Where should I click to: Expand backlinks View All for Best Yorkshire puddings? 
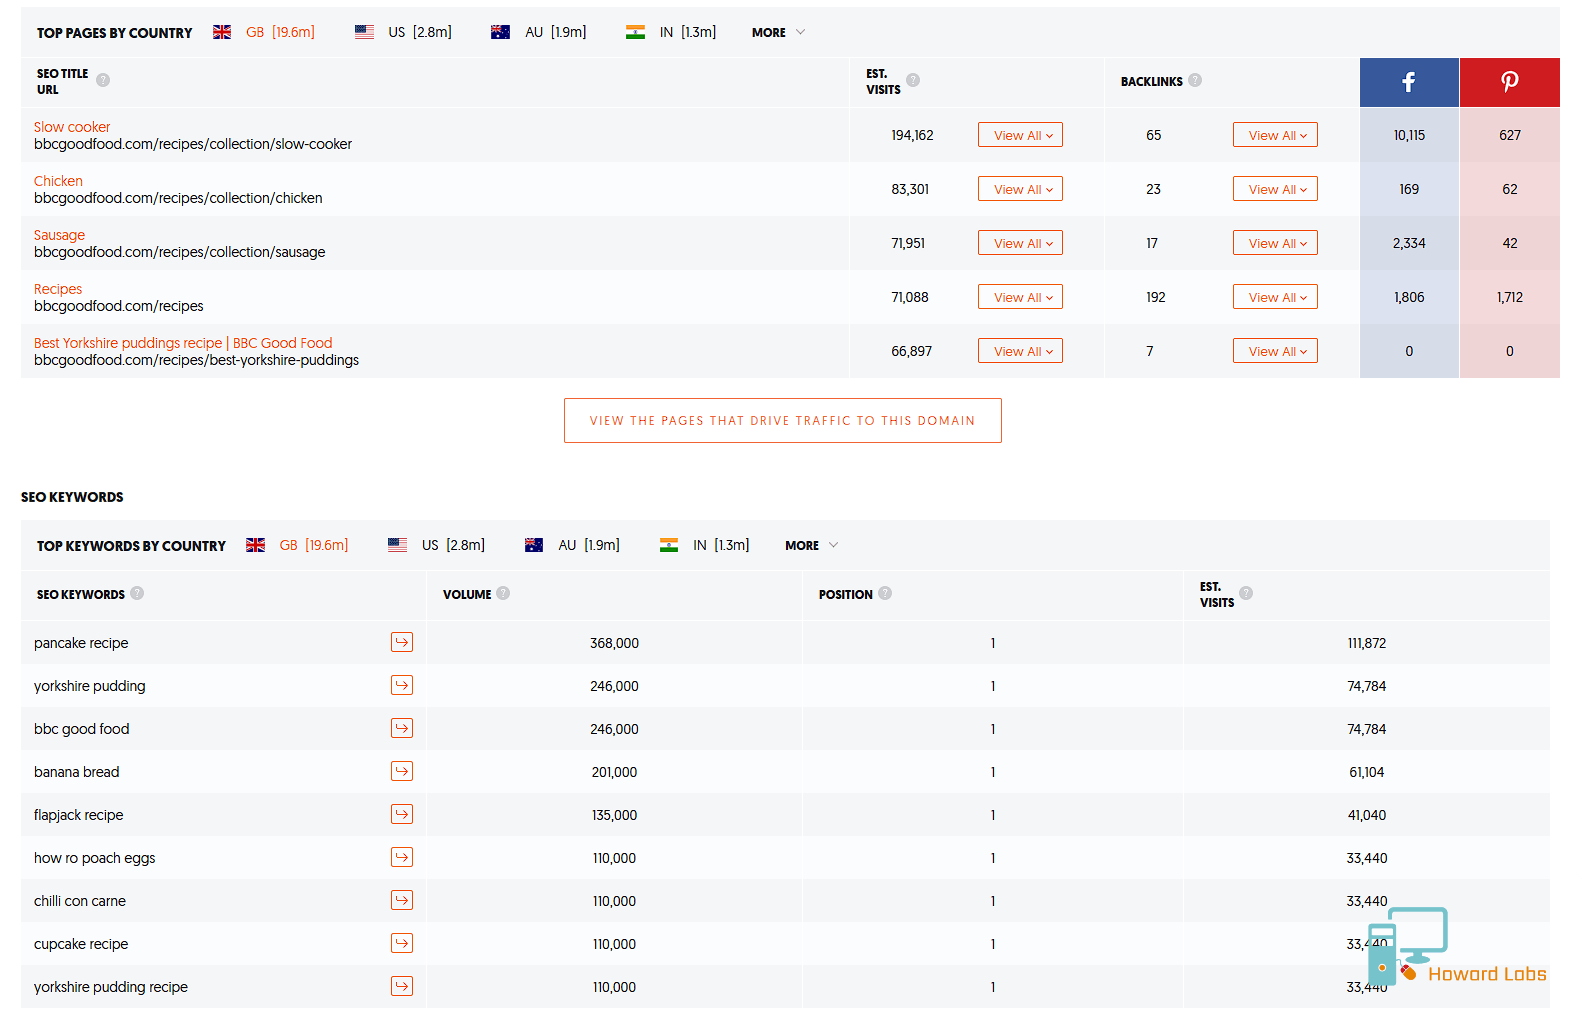pos(1275,351)
